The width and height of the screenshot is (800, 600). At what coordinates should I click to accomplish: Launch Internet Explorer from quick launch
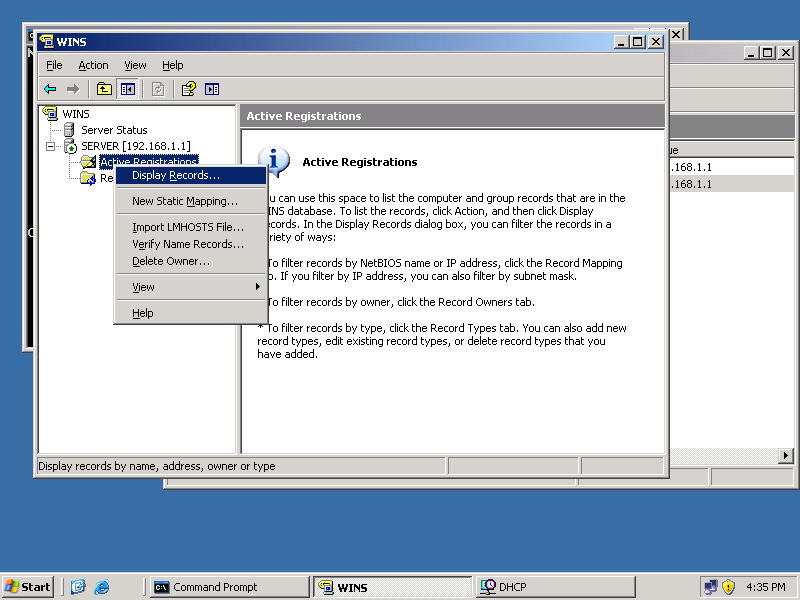point(102,587)
